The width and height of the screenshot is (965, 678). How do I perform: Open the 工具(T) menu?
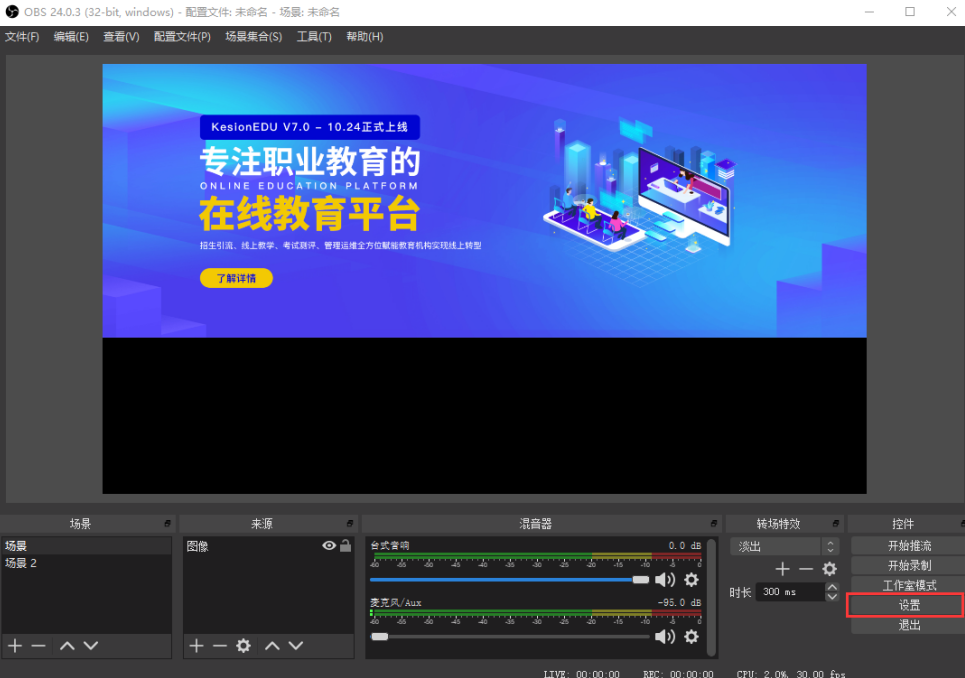coord(313,37)
